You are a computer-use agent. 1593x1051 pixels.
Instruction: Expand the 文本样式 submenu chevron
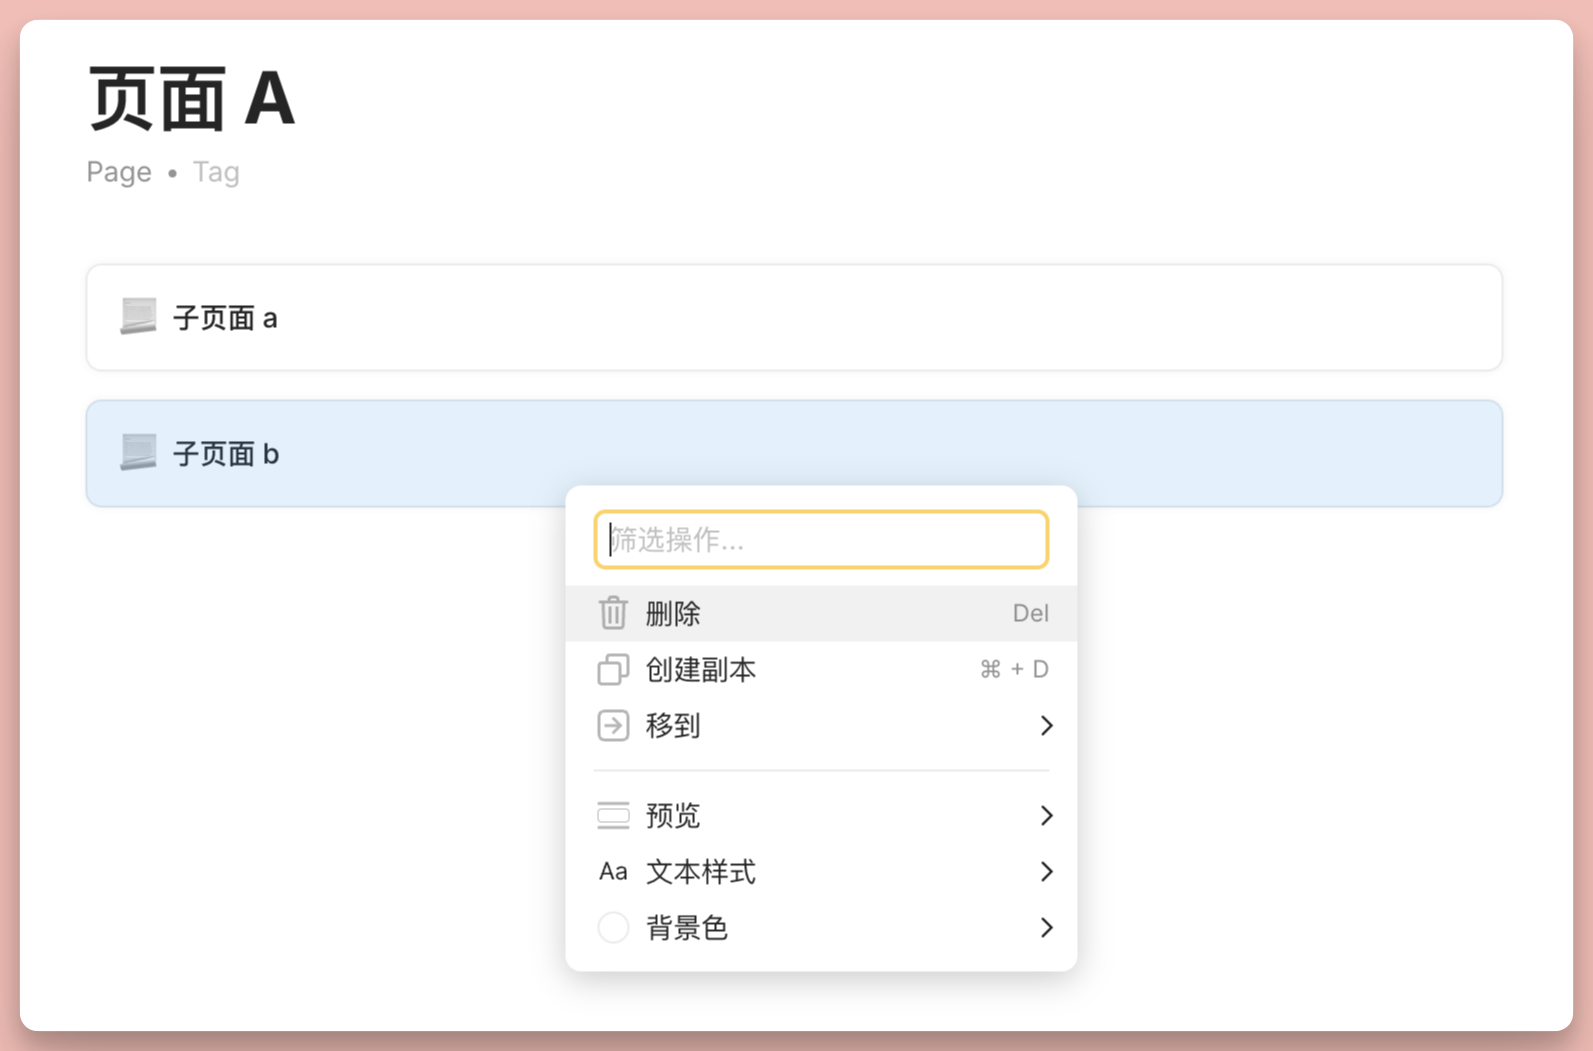(1046, 872)
